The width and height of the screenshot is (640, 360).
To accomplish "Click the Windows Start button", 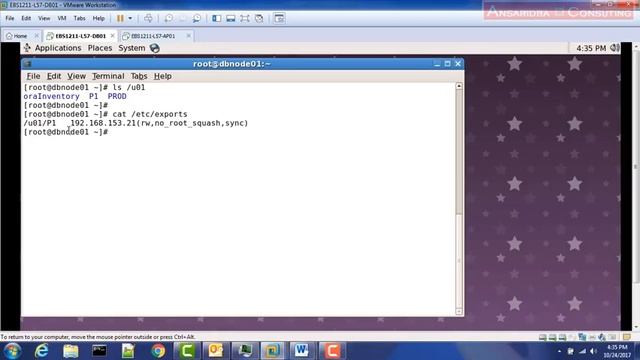I will click(x=12, y=351).
